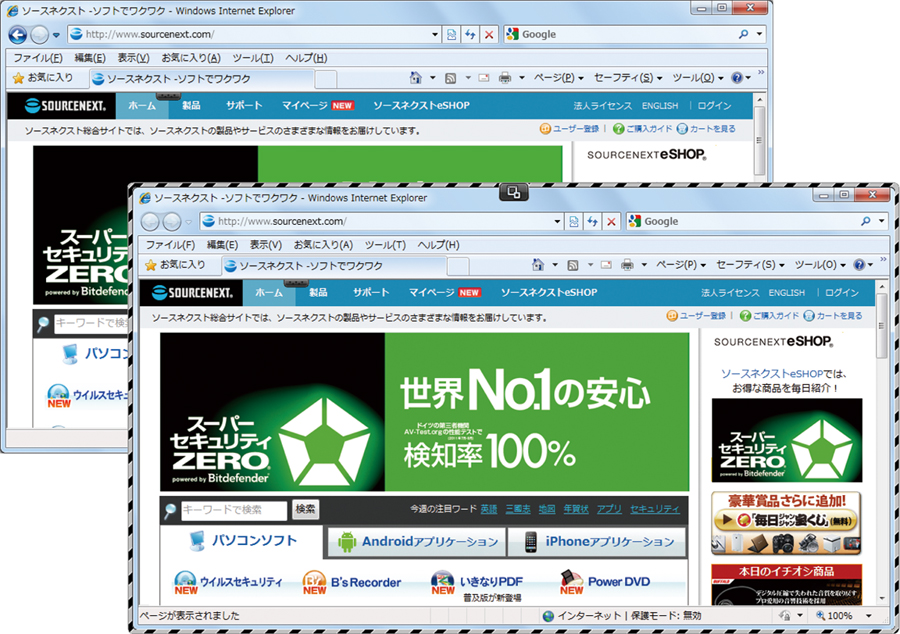Click the サポート nav item in the front window
The width and height of the screenshot is (900, 634).
371,293
